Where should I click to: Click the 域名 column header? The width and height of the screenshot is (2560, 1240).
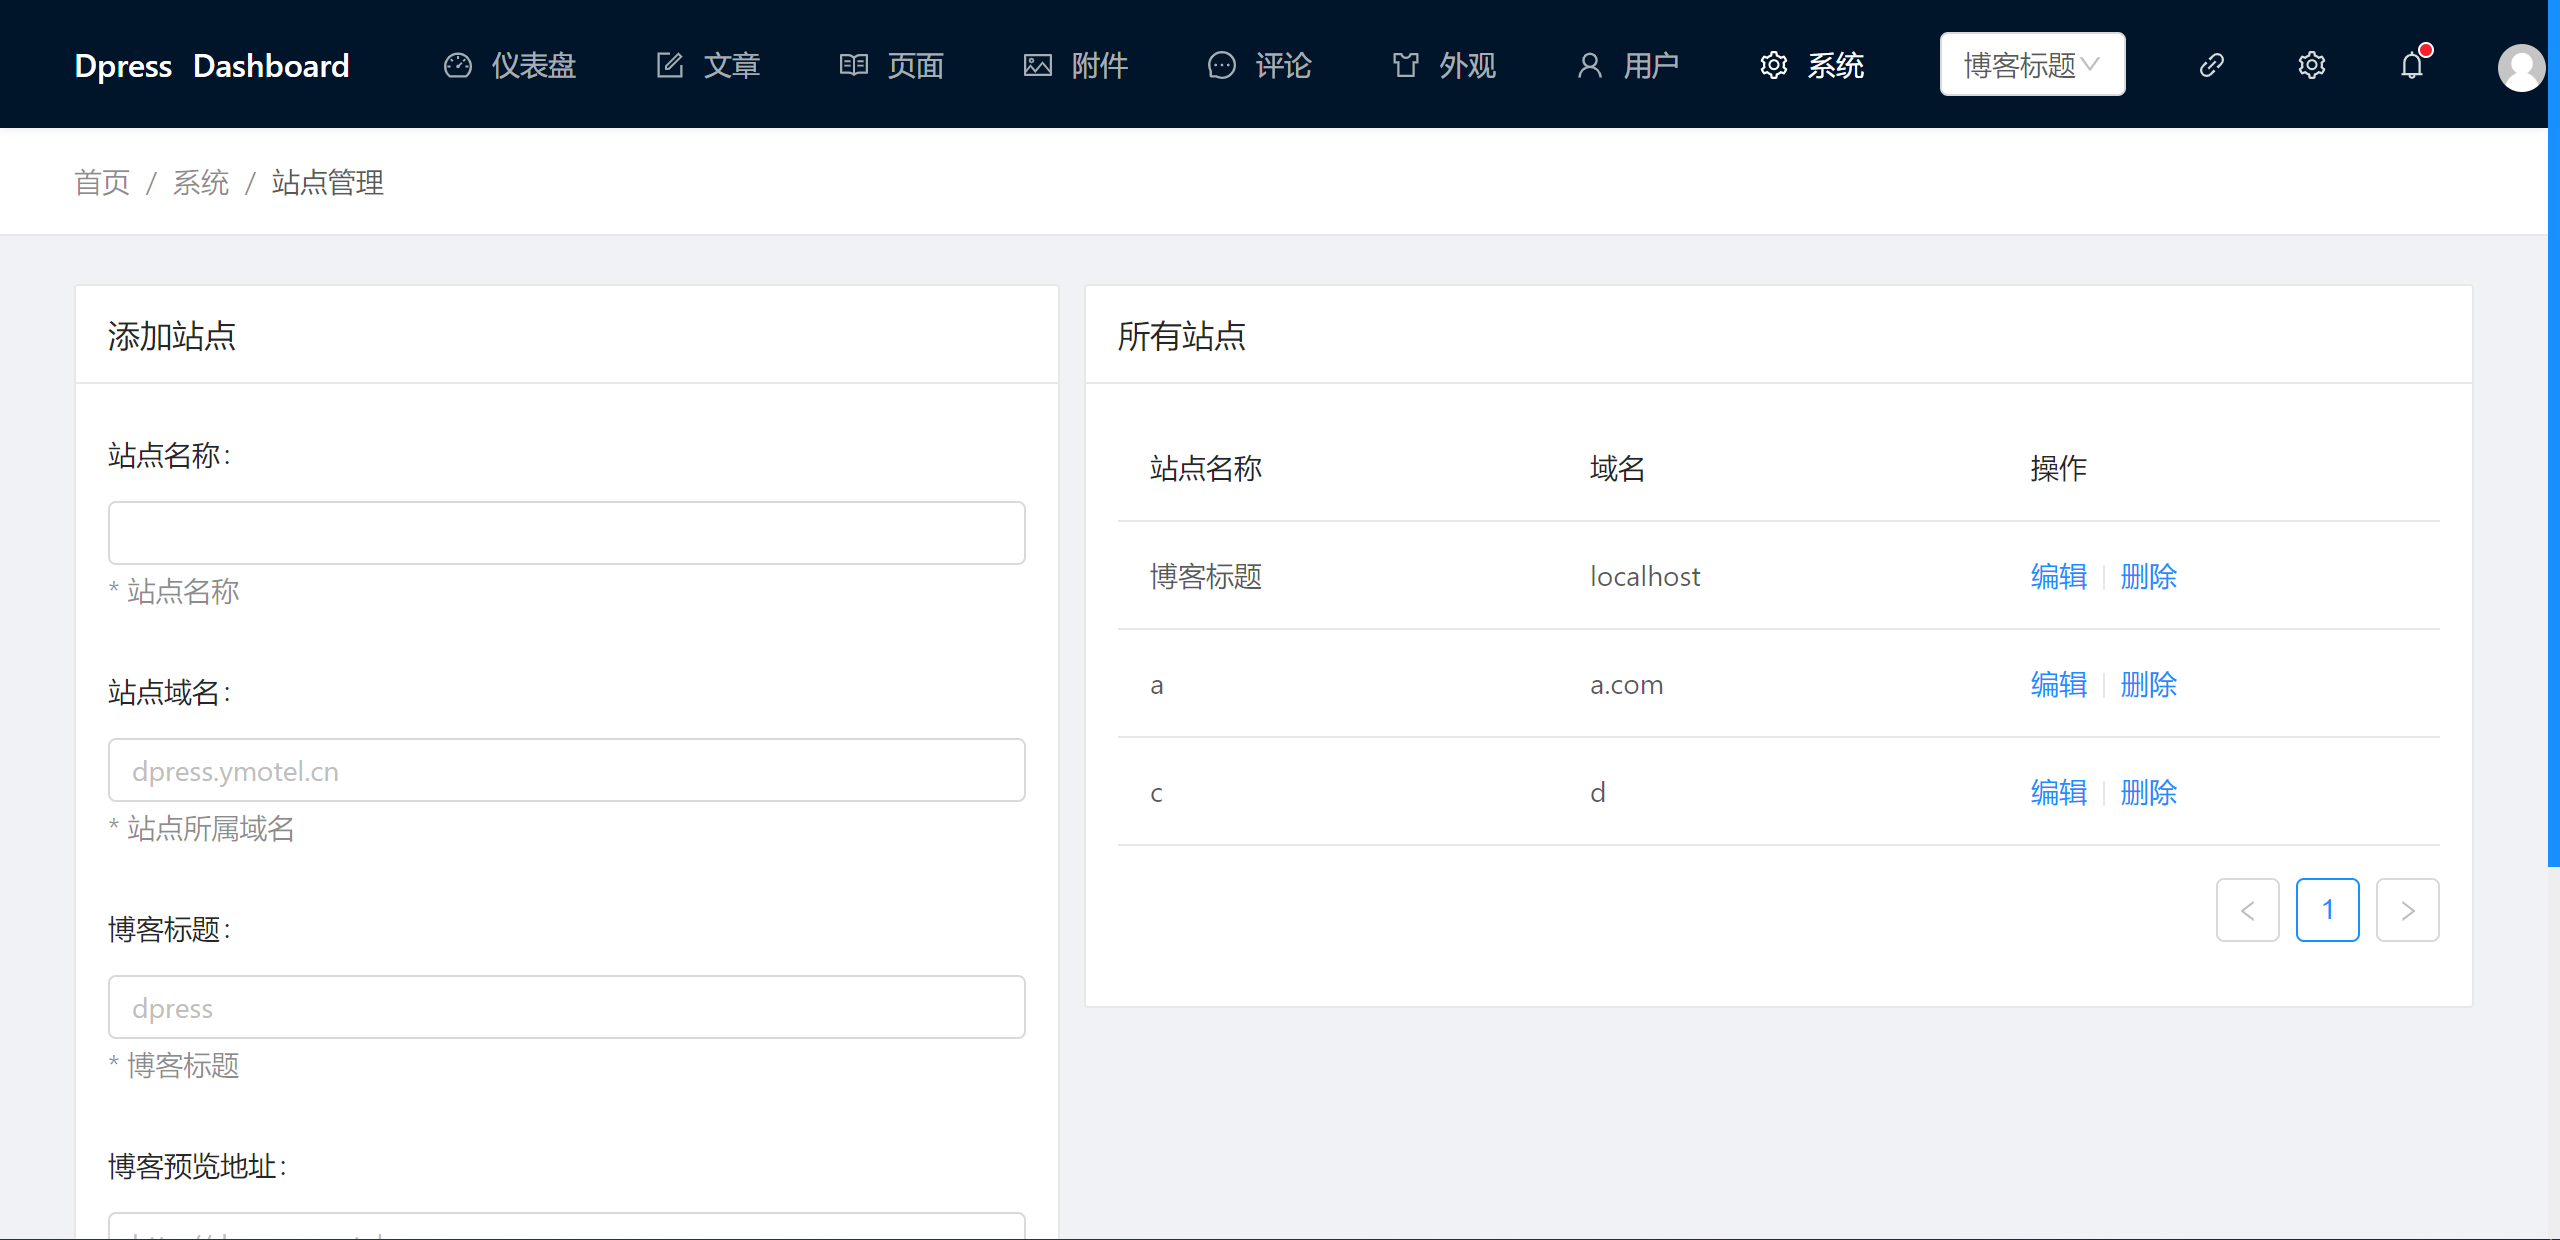coord(1618,468)
